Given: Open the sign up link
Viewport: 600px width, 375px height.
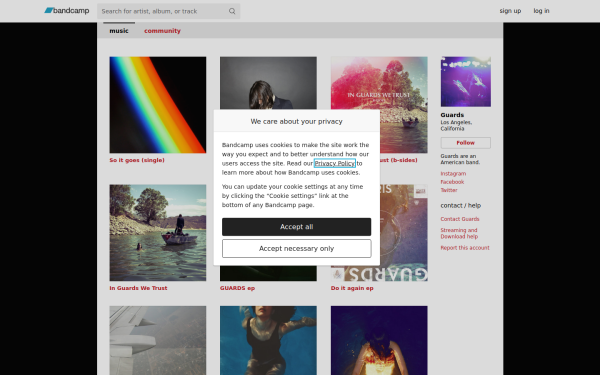Looking at the screenshot, I should coord(510,11).
